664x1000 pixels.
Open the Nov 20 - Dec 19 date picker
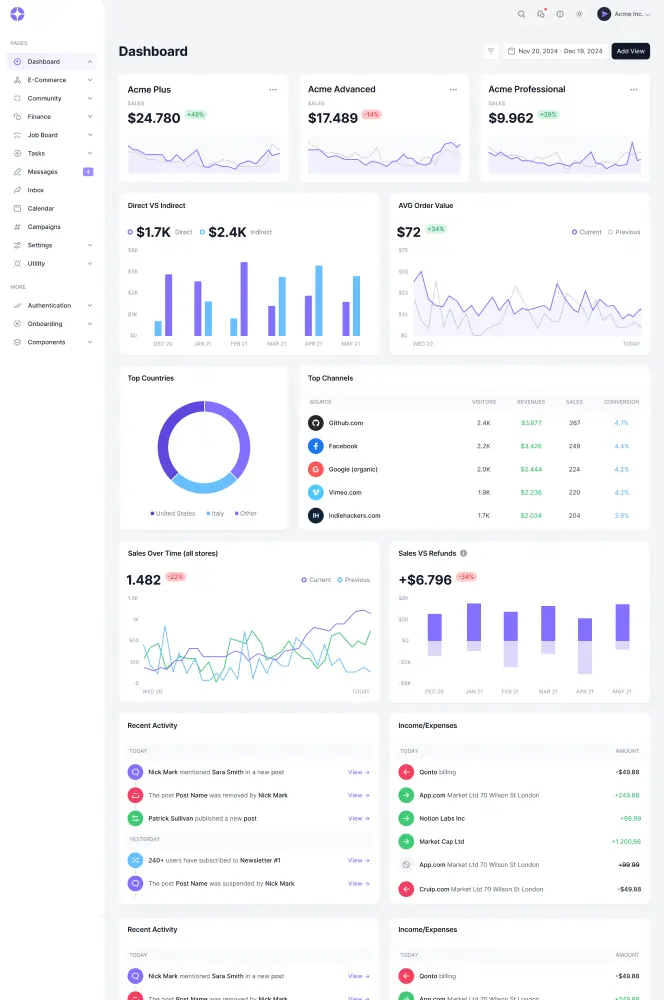(555, 51)
